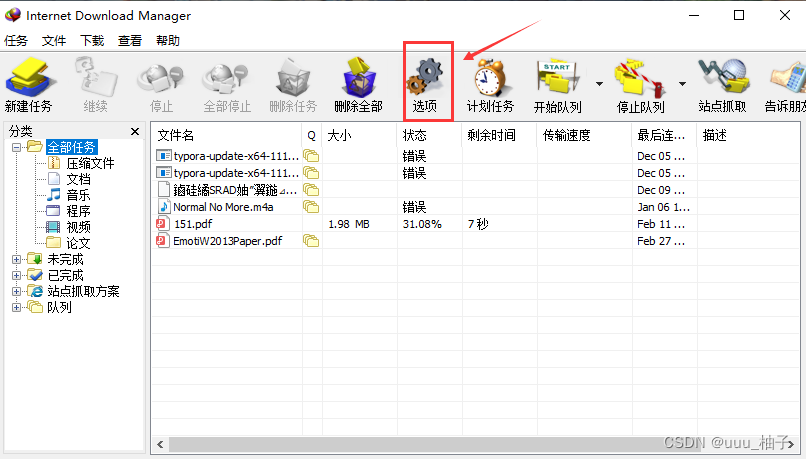Open dropdown arrow next to 停止队列
The width and height of the screenshot is (806, 459).
(682, 83)
